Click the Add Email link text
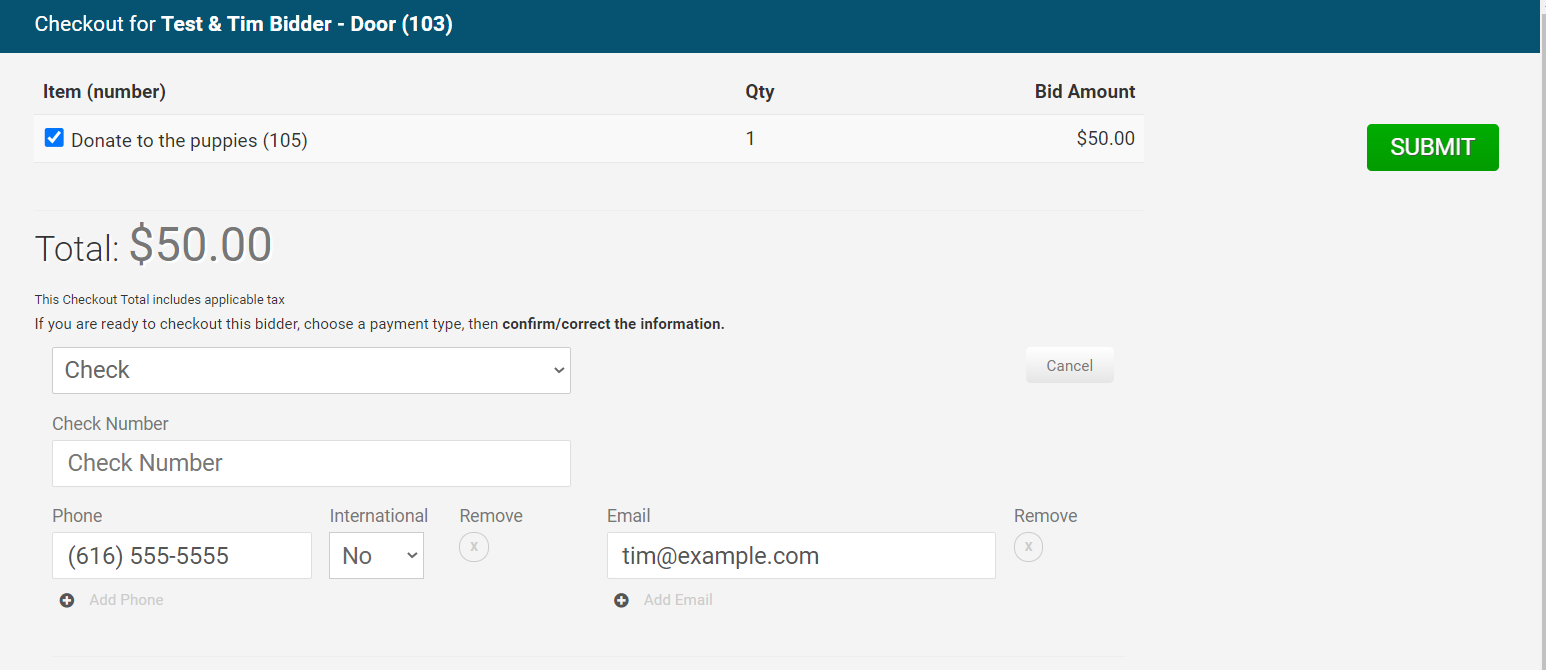The image size is (1546, 670). (678, 601)
